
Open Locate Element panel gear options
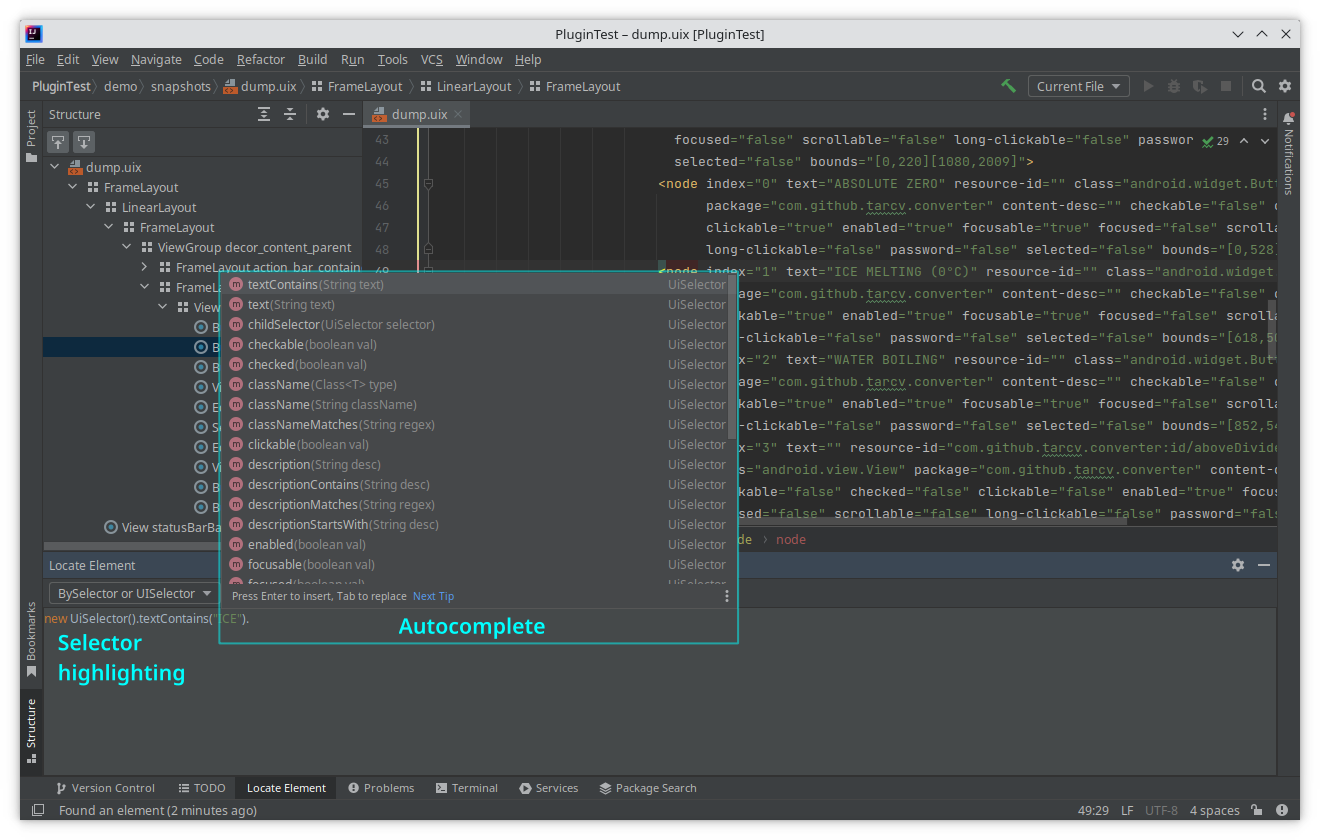pyautogui.click(x=1238, y=565)
